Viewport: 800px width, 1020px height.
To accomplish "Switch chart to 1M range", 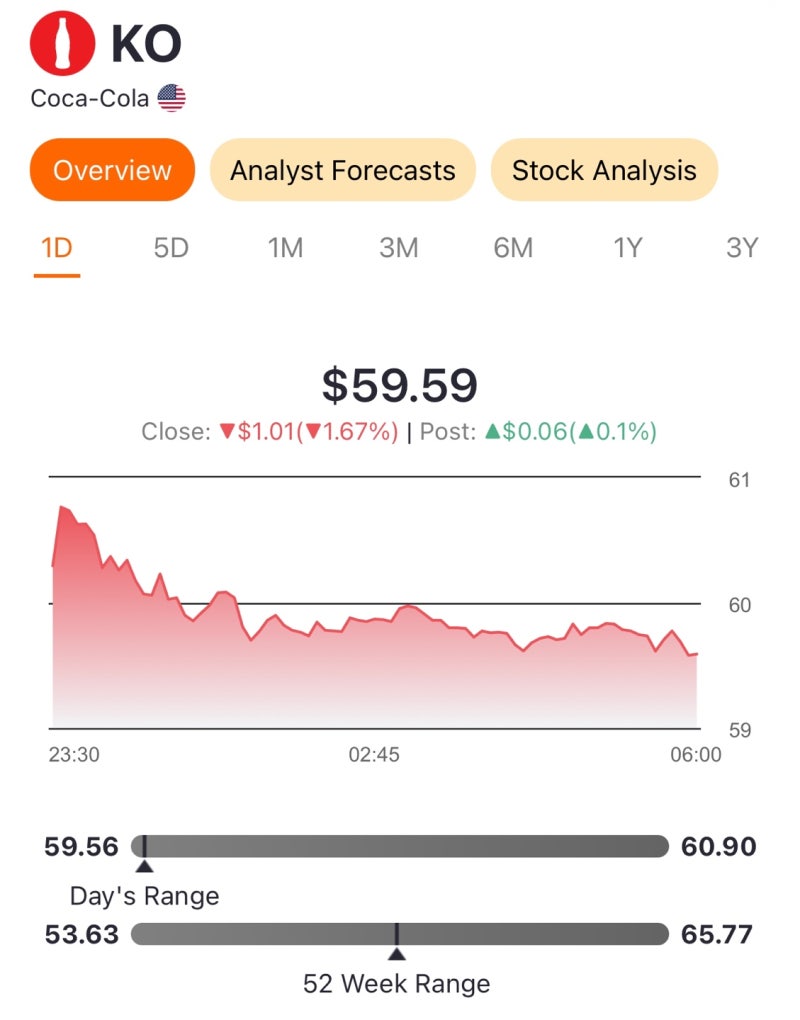I will tap(285, 248).
